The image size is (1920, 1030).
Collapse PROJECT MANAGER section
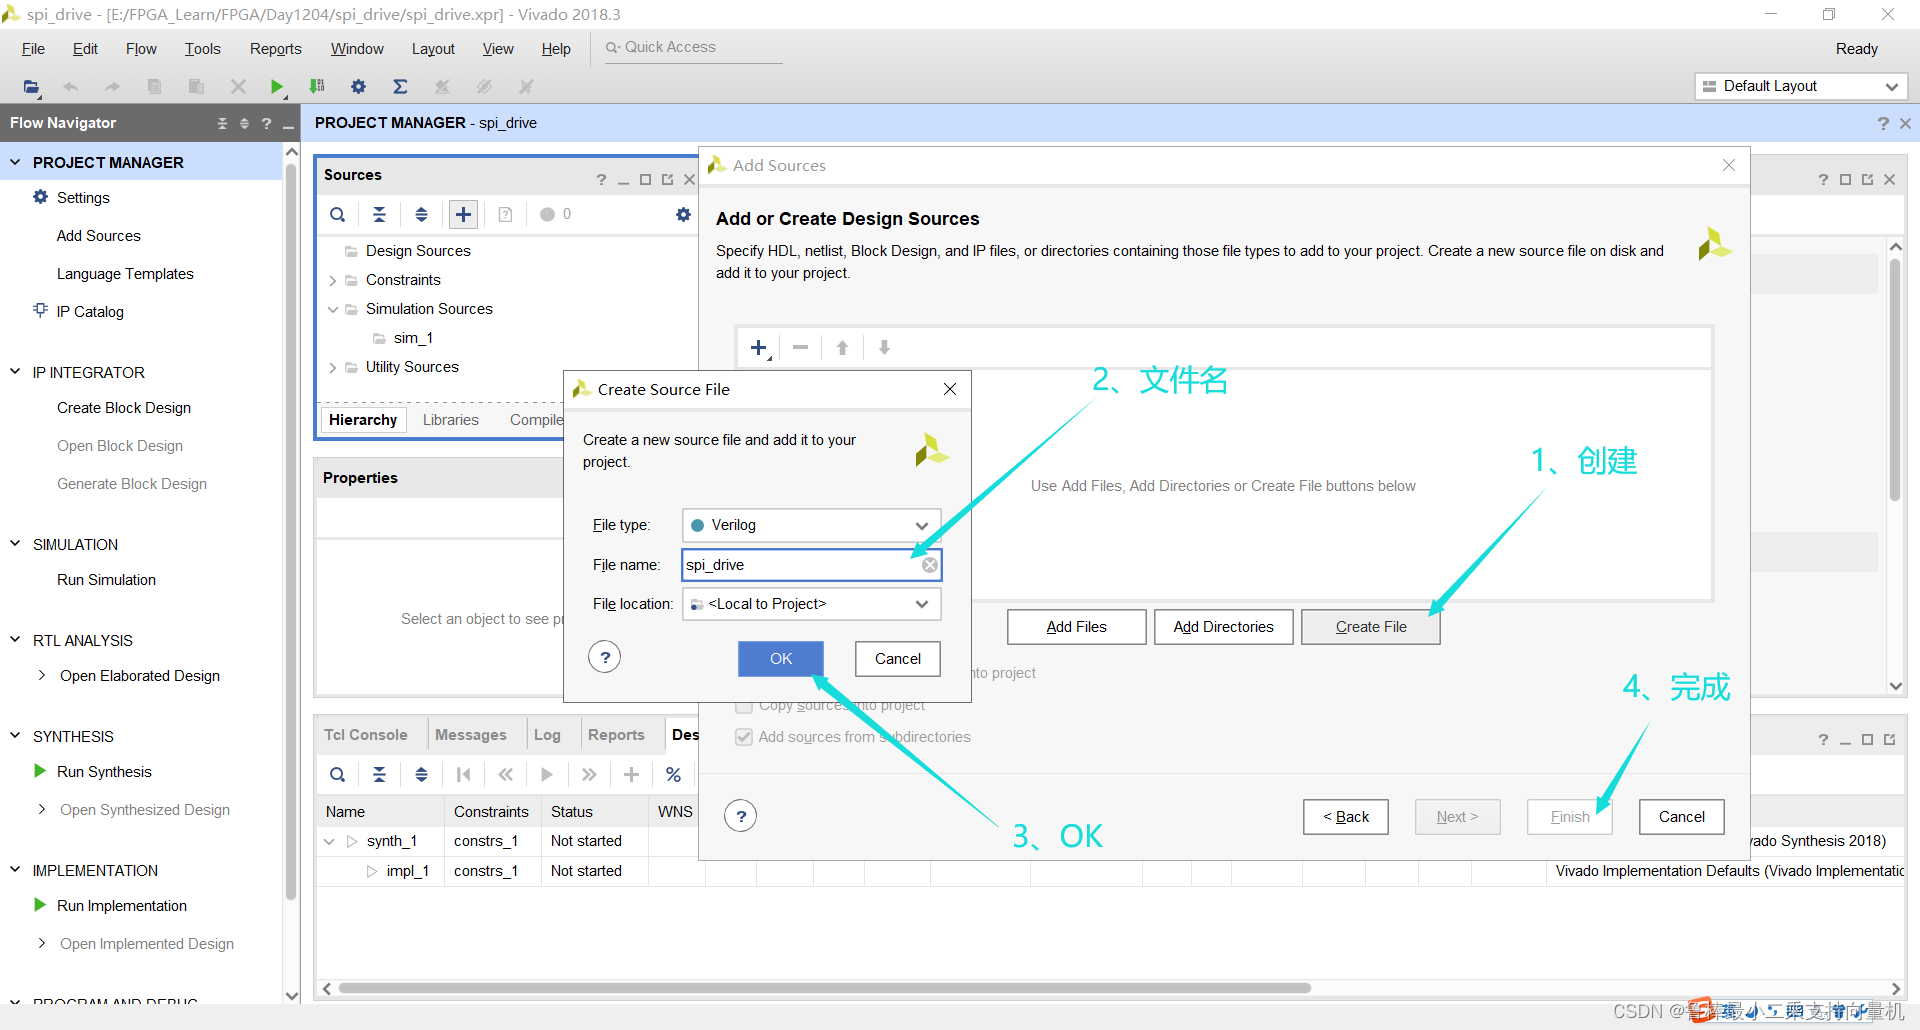click(x=15, y=162)
